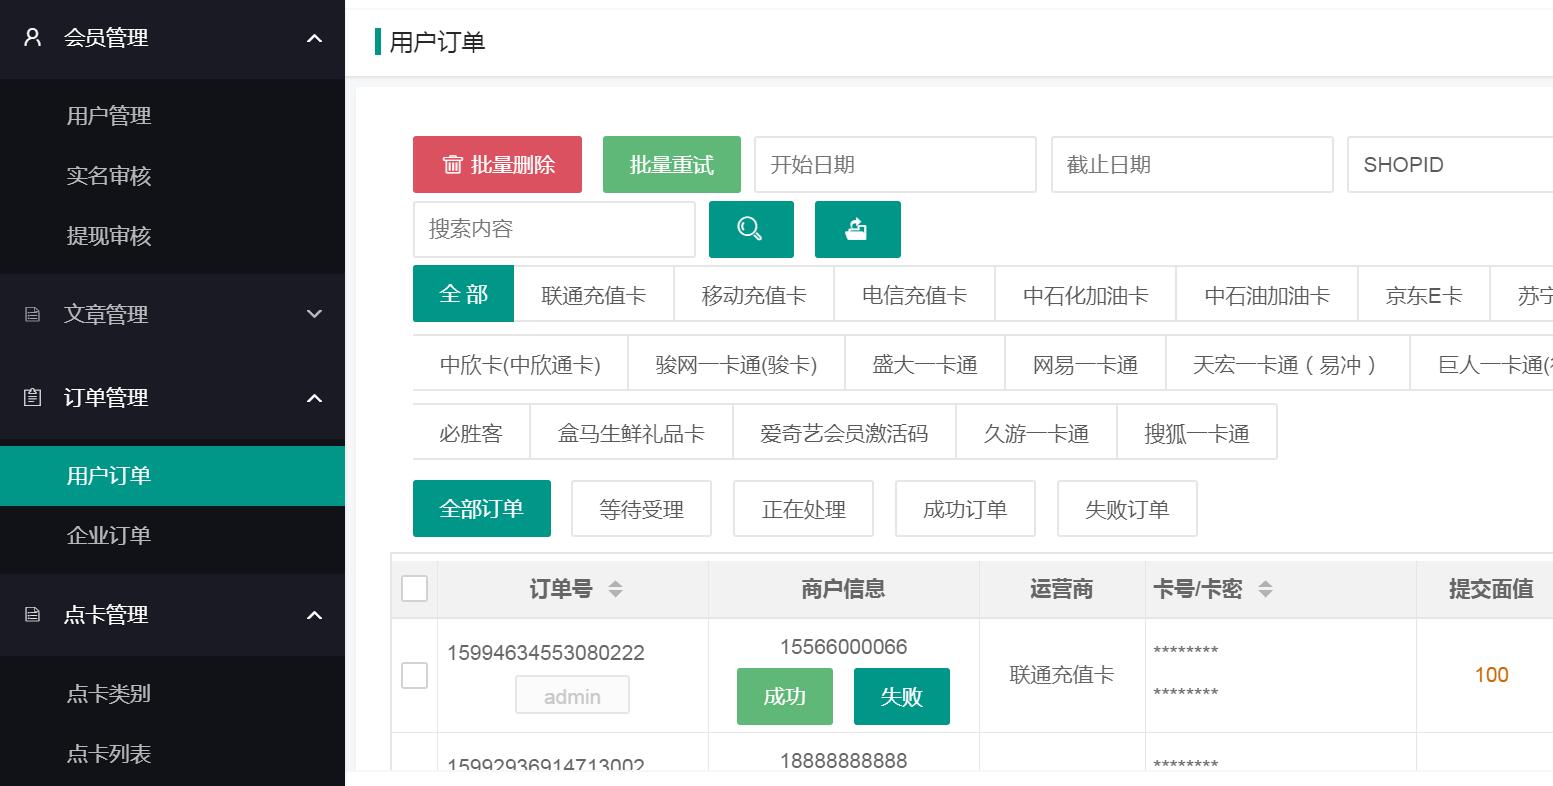
Task: Click the trash icon on batch delete
Action: click(x=452, y=165)
